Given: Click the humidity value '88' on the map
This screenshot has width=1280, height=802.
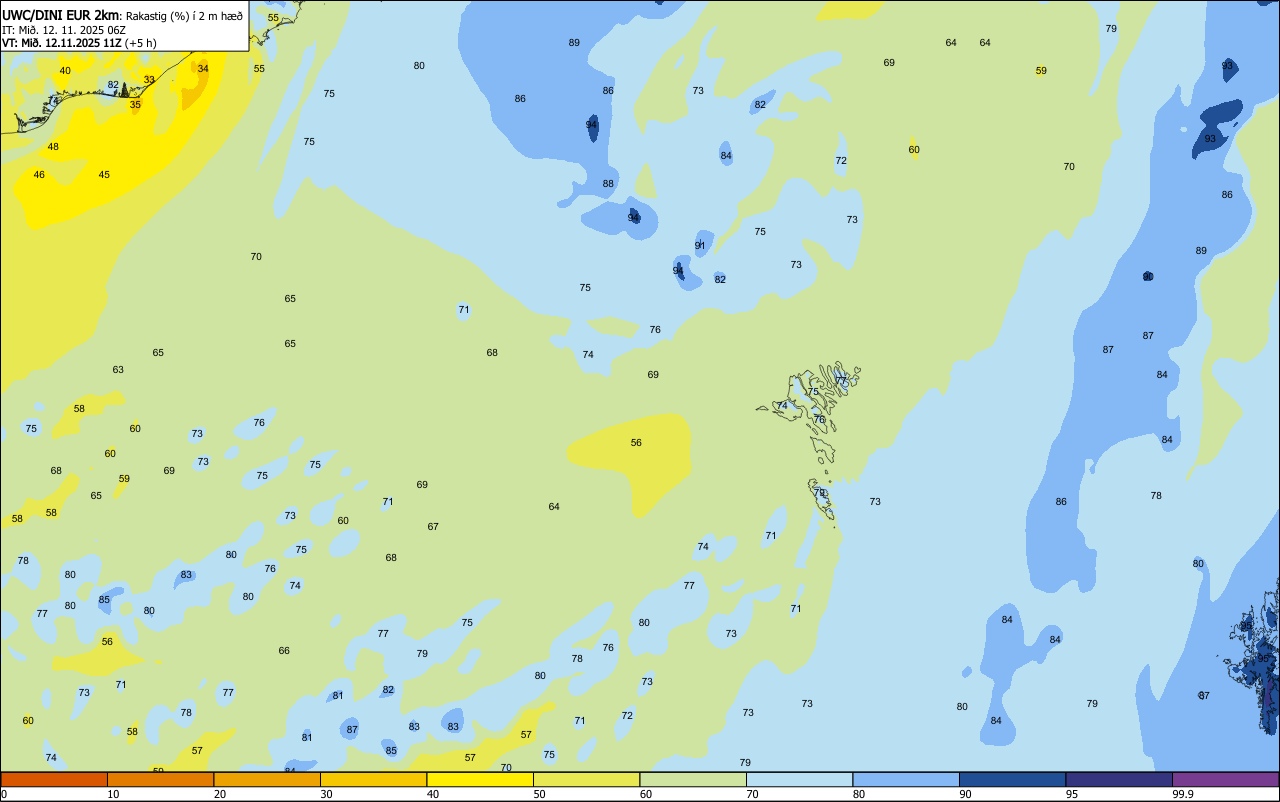Looking at the screenshot, I should tap(608, 183).
